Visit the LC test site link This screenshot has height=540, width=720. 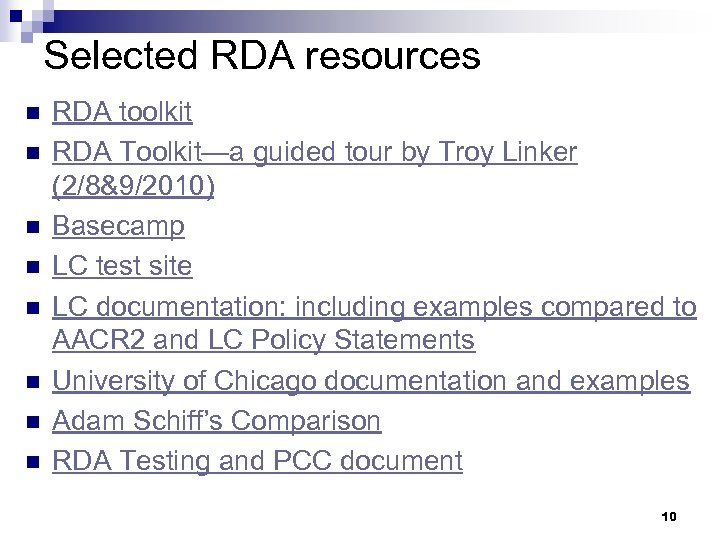click(x=122, y=266)
